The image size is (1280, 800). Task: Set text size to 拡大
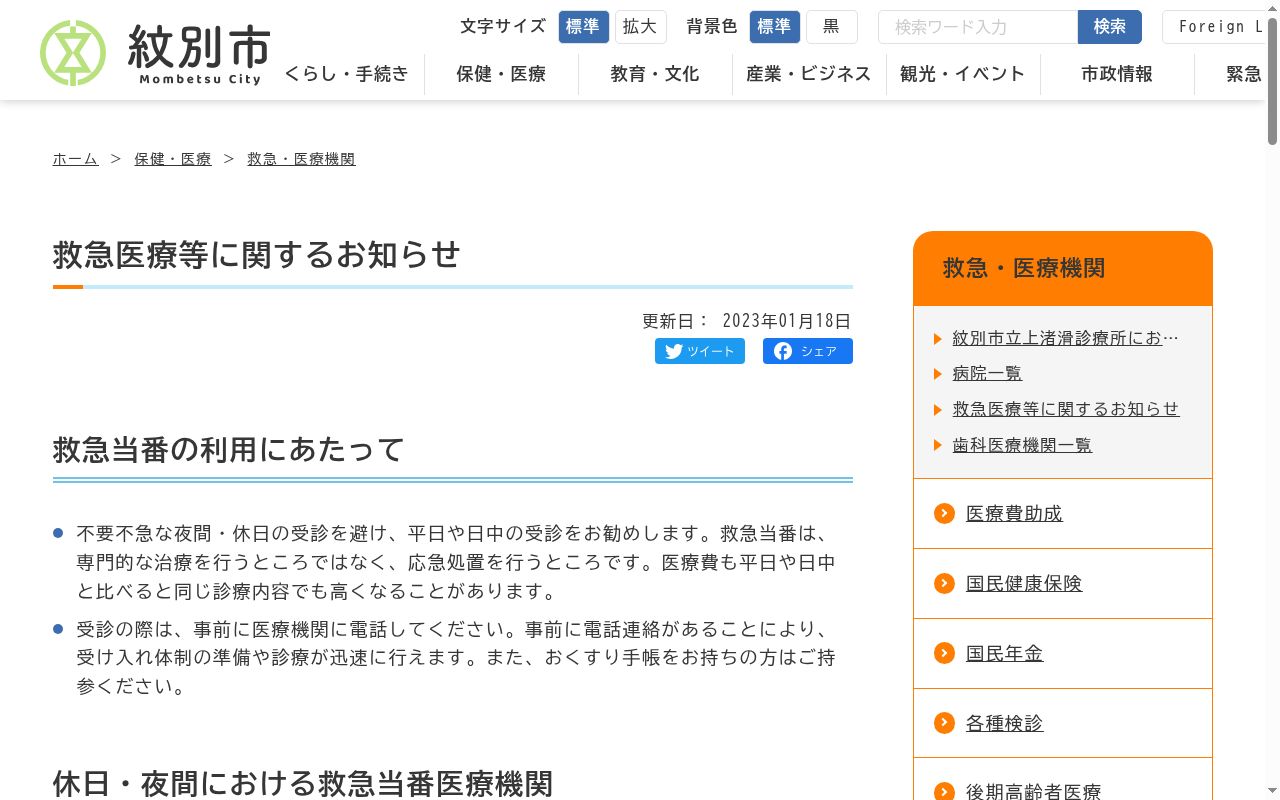[x=640, y=27]
